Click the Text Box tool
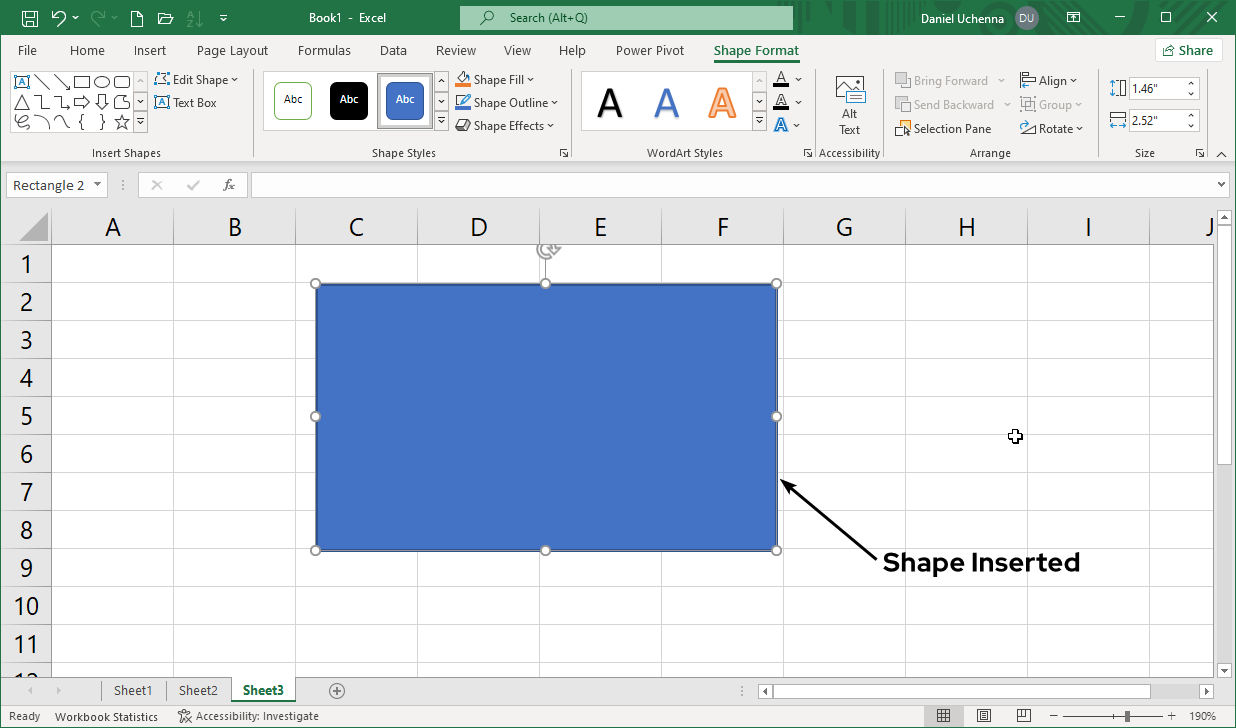Viewport: 1236px width, 728px height. [x=186, y=103]
